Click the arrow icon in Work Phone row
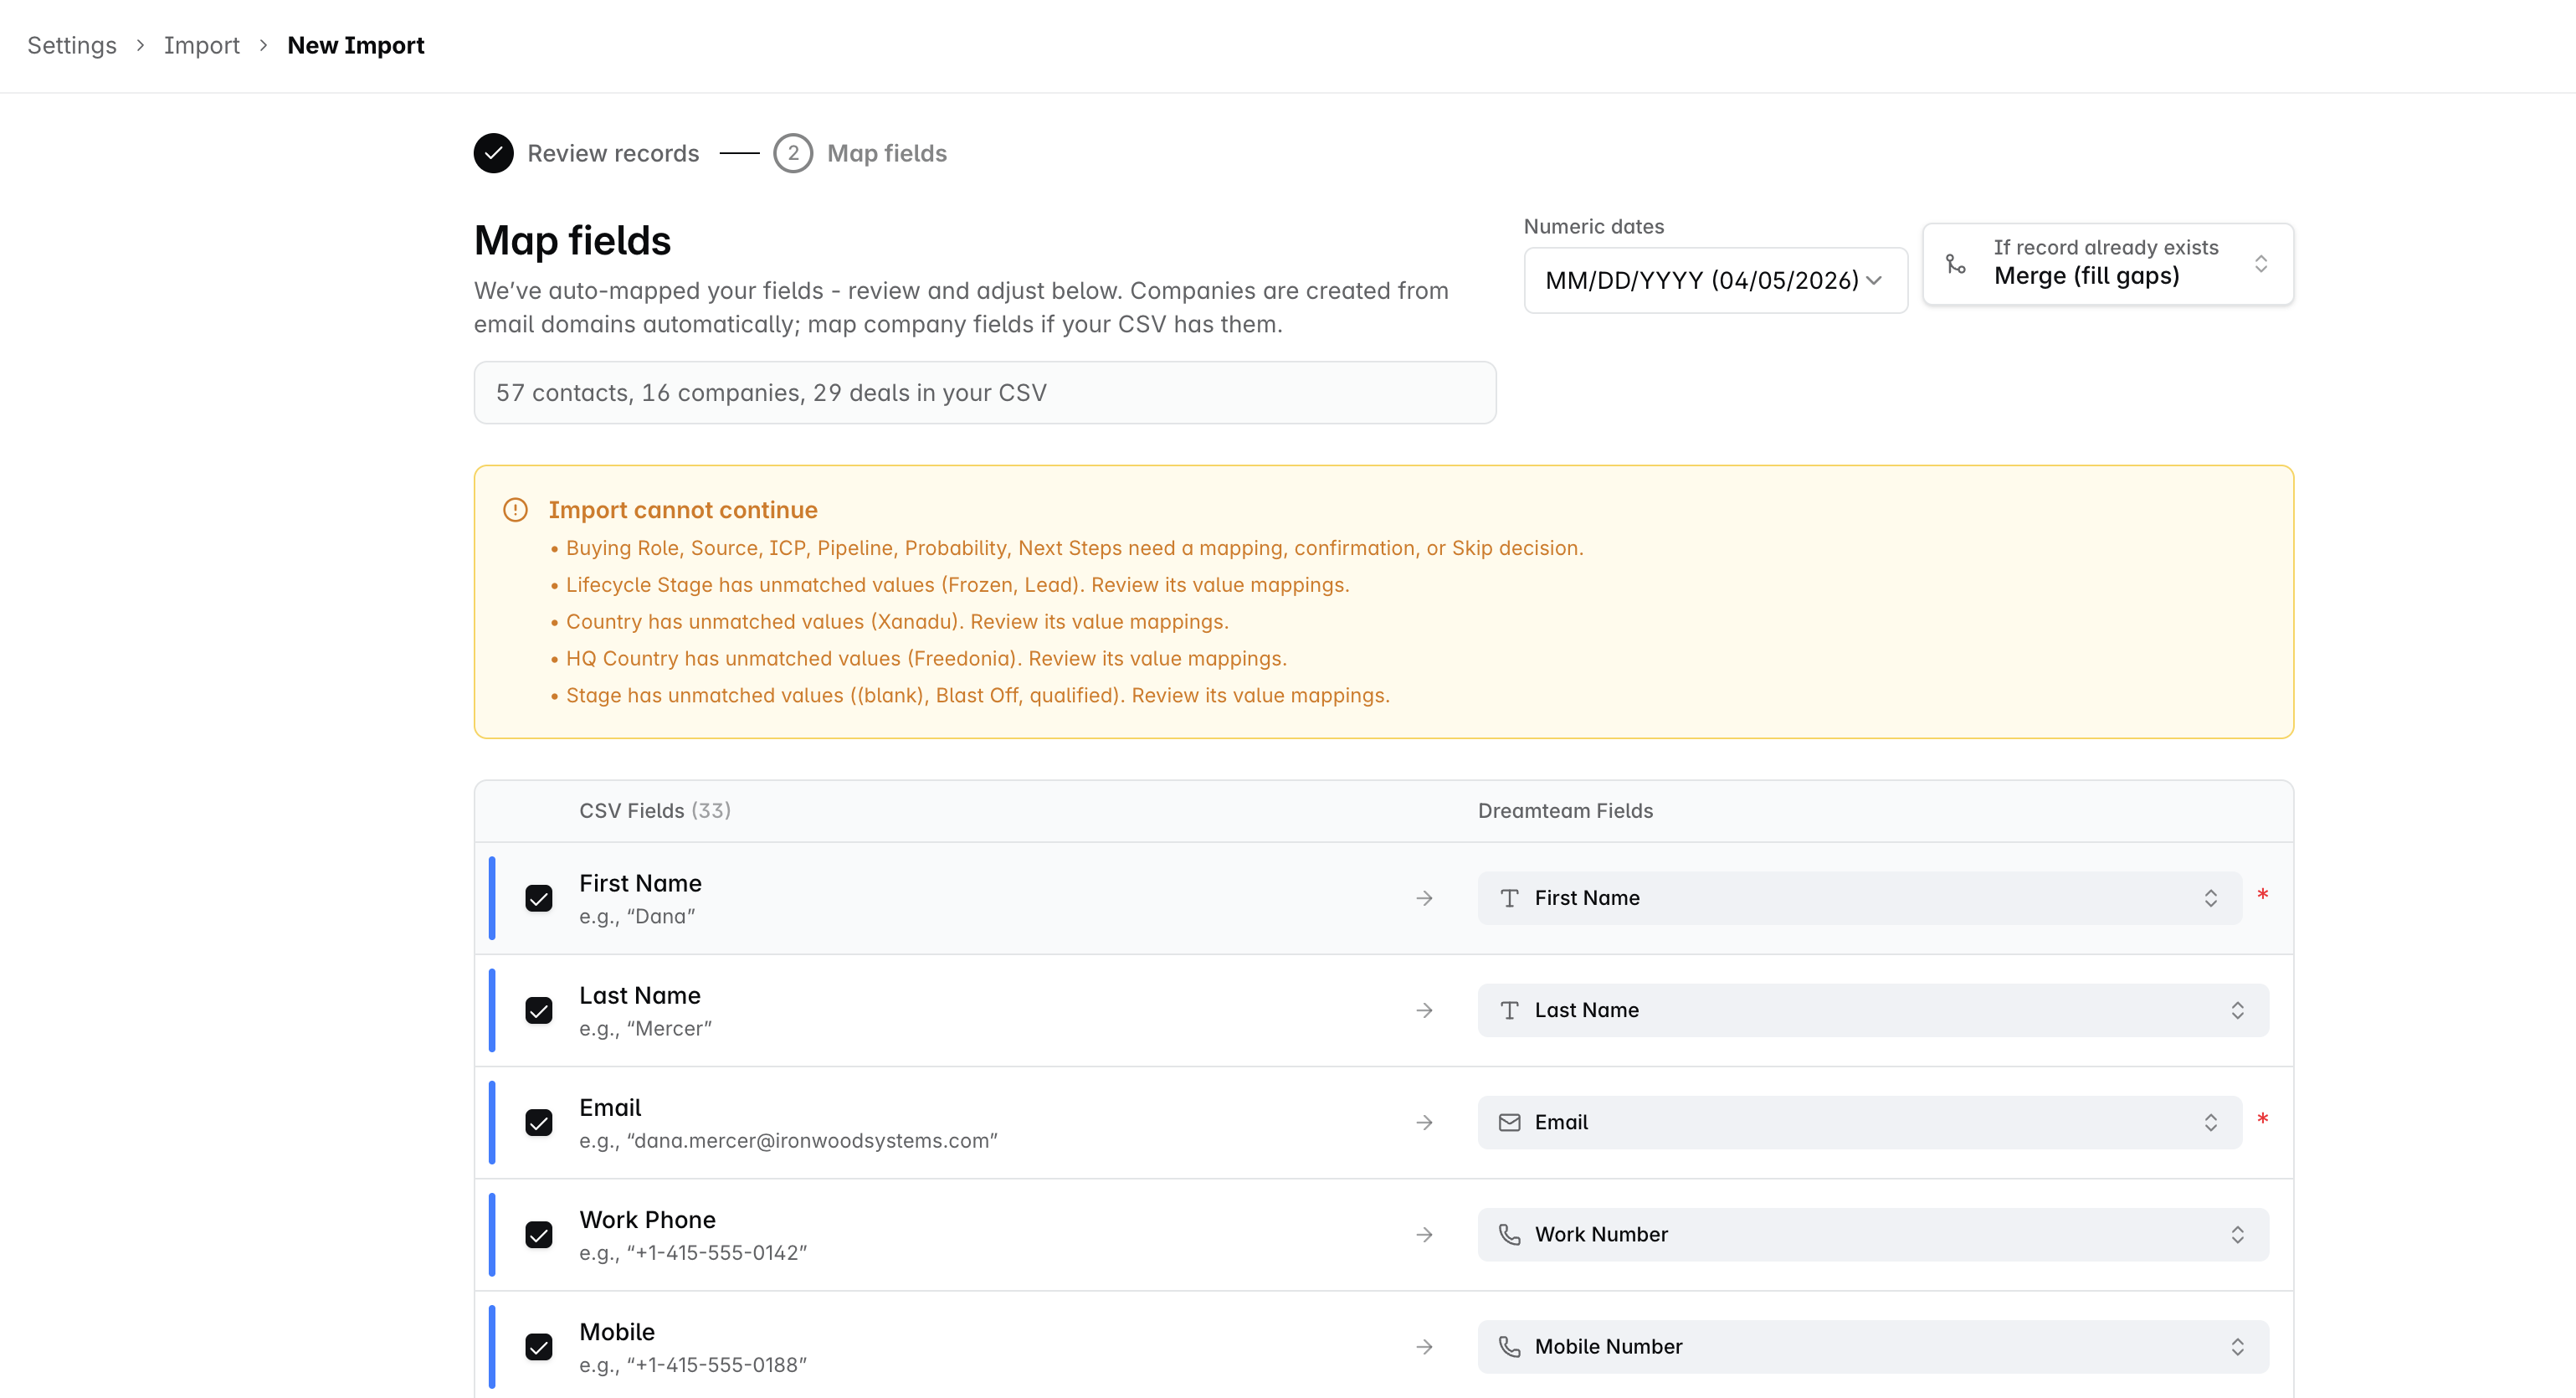The image size is (2576, 1398). (1425, 1234)
